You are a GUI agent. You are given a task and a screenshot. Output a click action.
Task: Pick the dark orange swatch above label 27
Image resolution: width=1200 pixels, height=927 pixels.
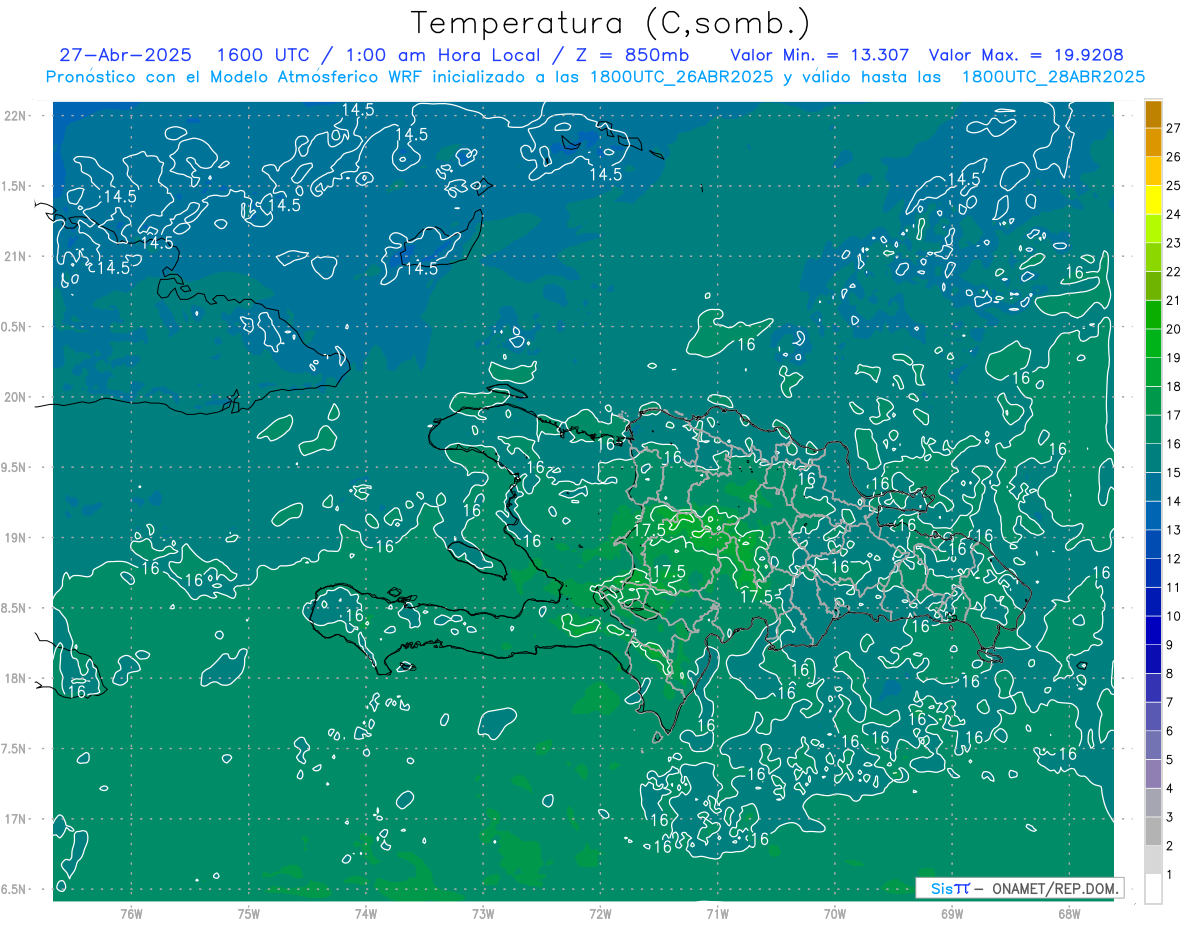point(1154,114)
